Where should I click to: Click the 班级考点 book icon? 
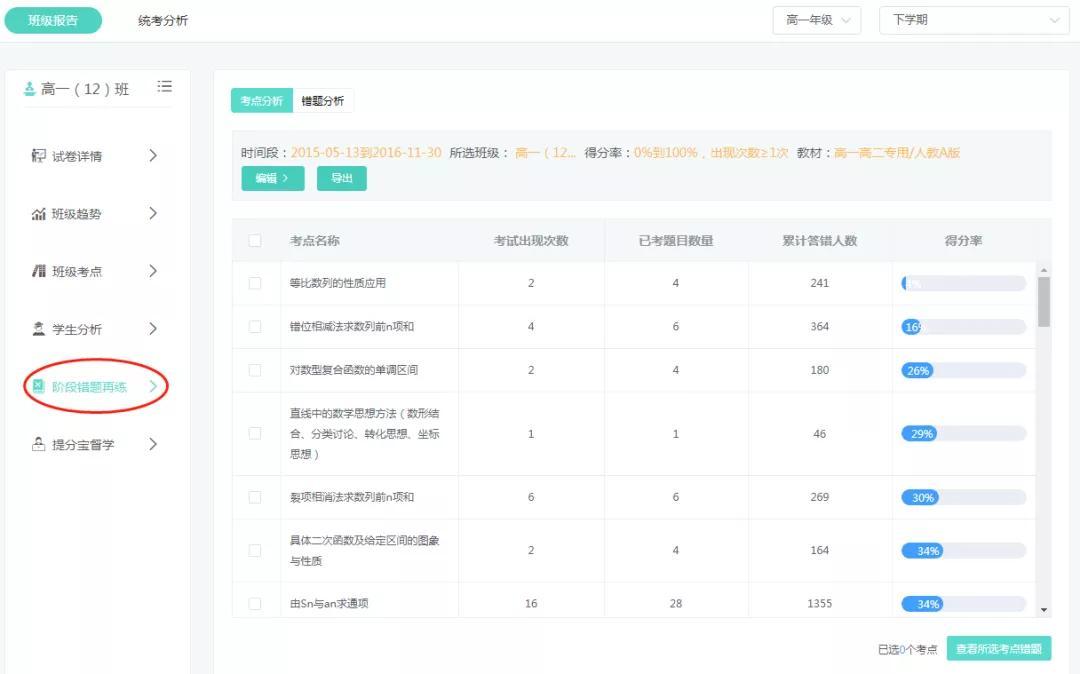click(39, 271)
